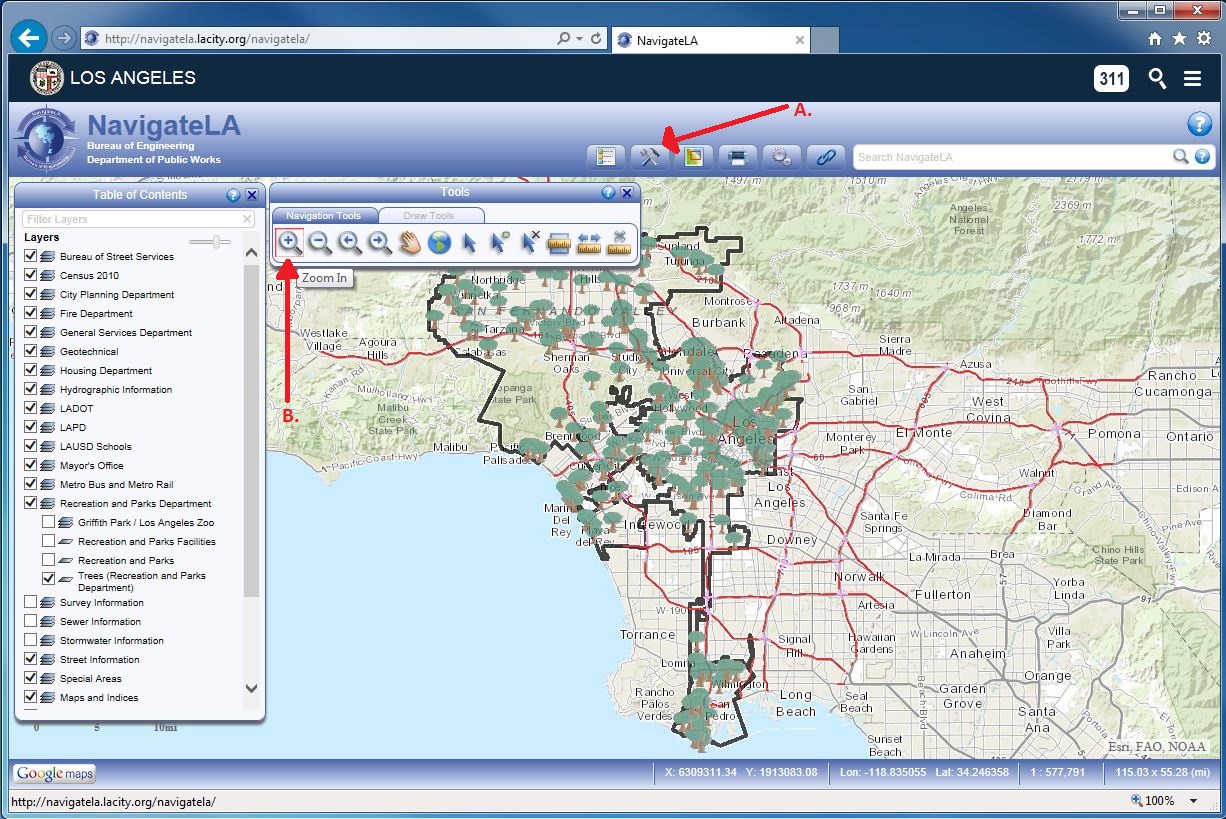This screenshot has height=819, width=1226.
Task: Expand the City Planning Department layer group icon
Action: [47, 294]
